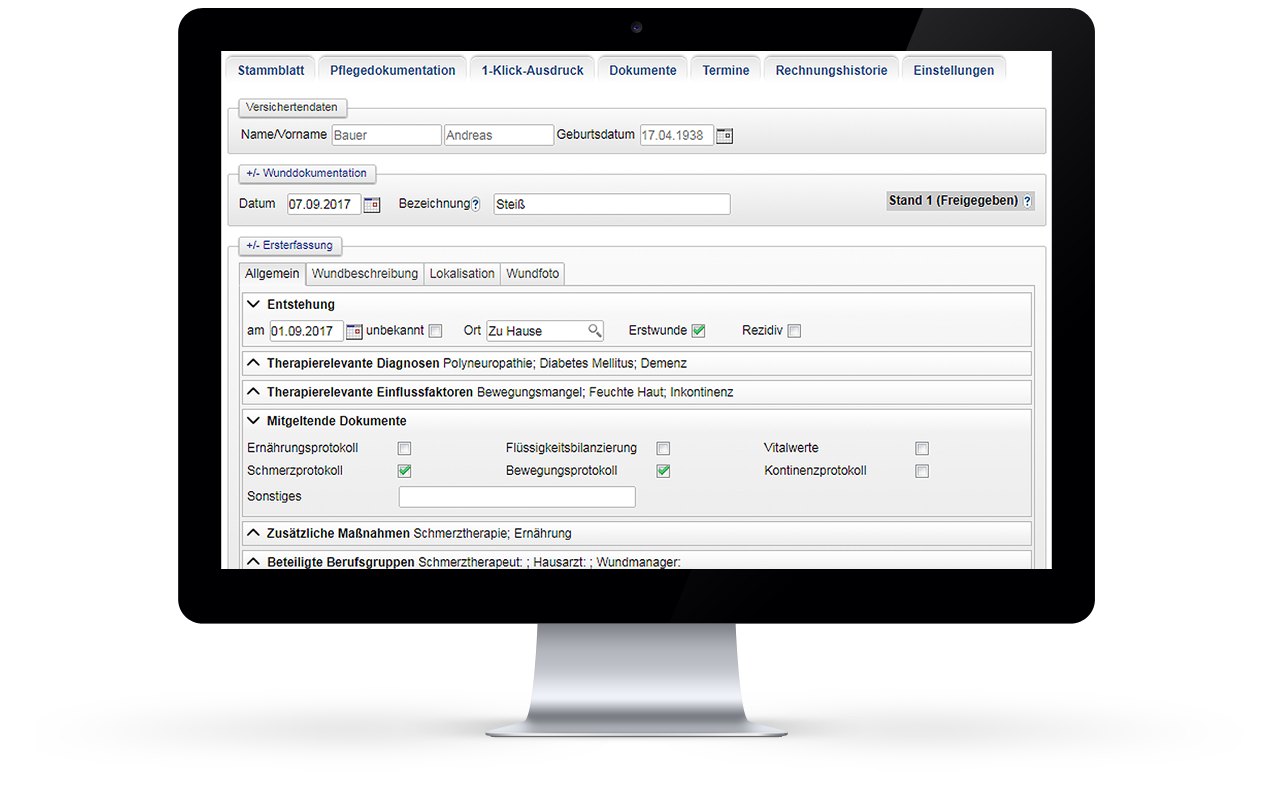This screenshot has height=800, width=1280.
Task: Enable the Vitalwerte checkbox
Action: click(921, 448)
